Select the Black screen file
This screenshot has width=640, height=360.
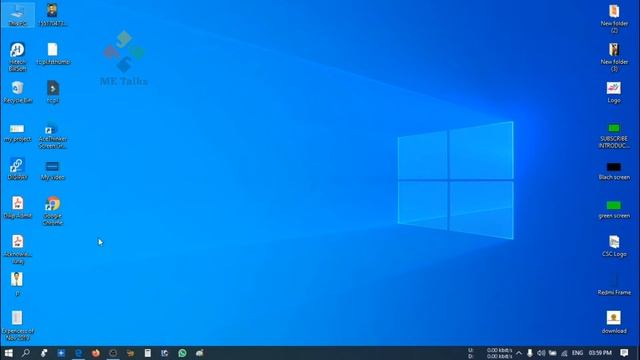[x=614, y=171]
